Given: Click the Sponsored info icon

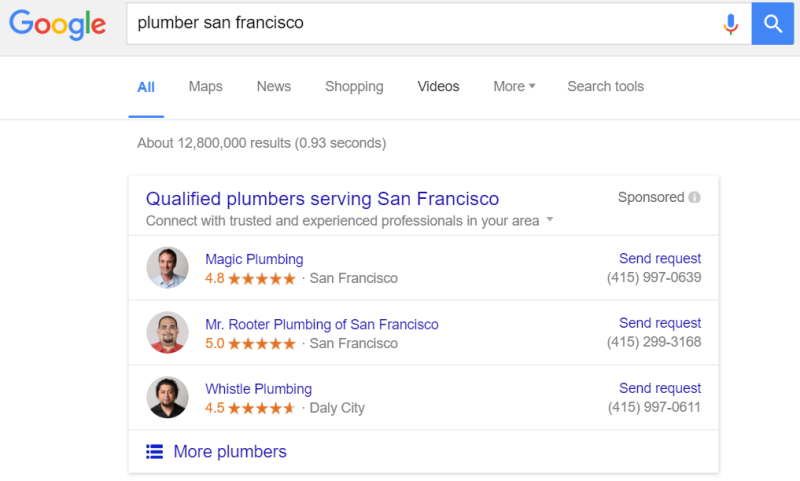Looking at the screenshot, I should (694, 197).
